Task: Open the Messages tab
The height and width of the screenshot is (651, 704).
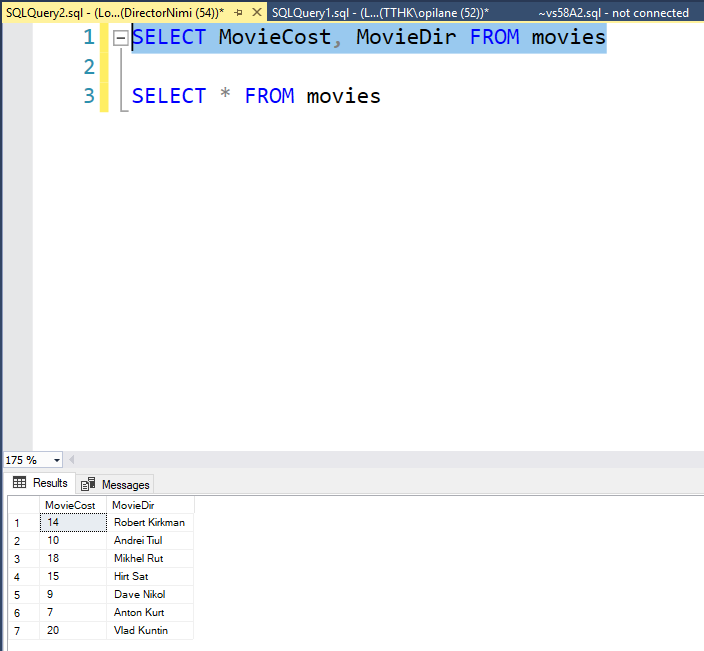Action: click(x=124, y=484)
